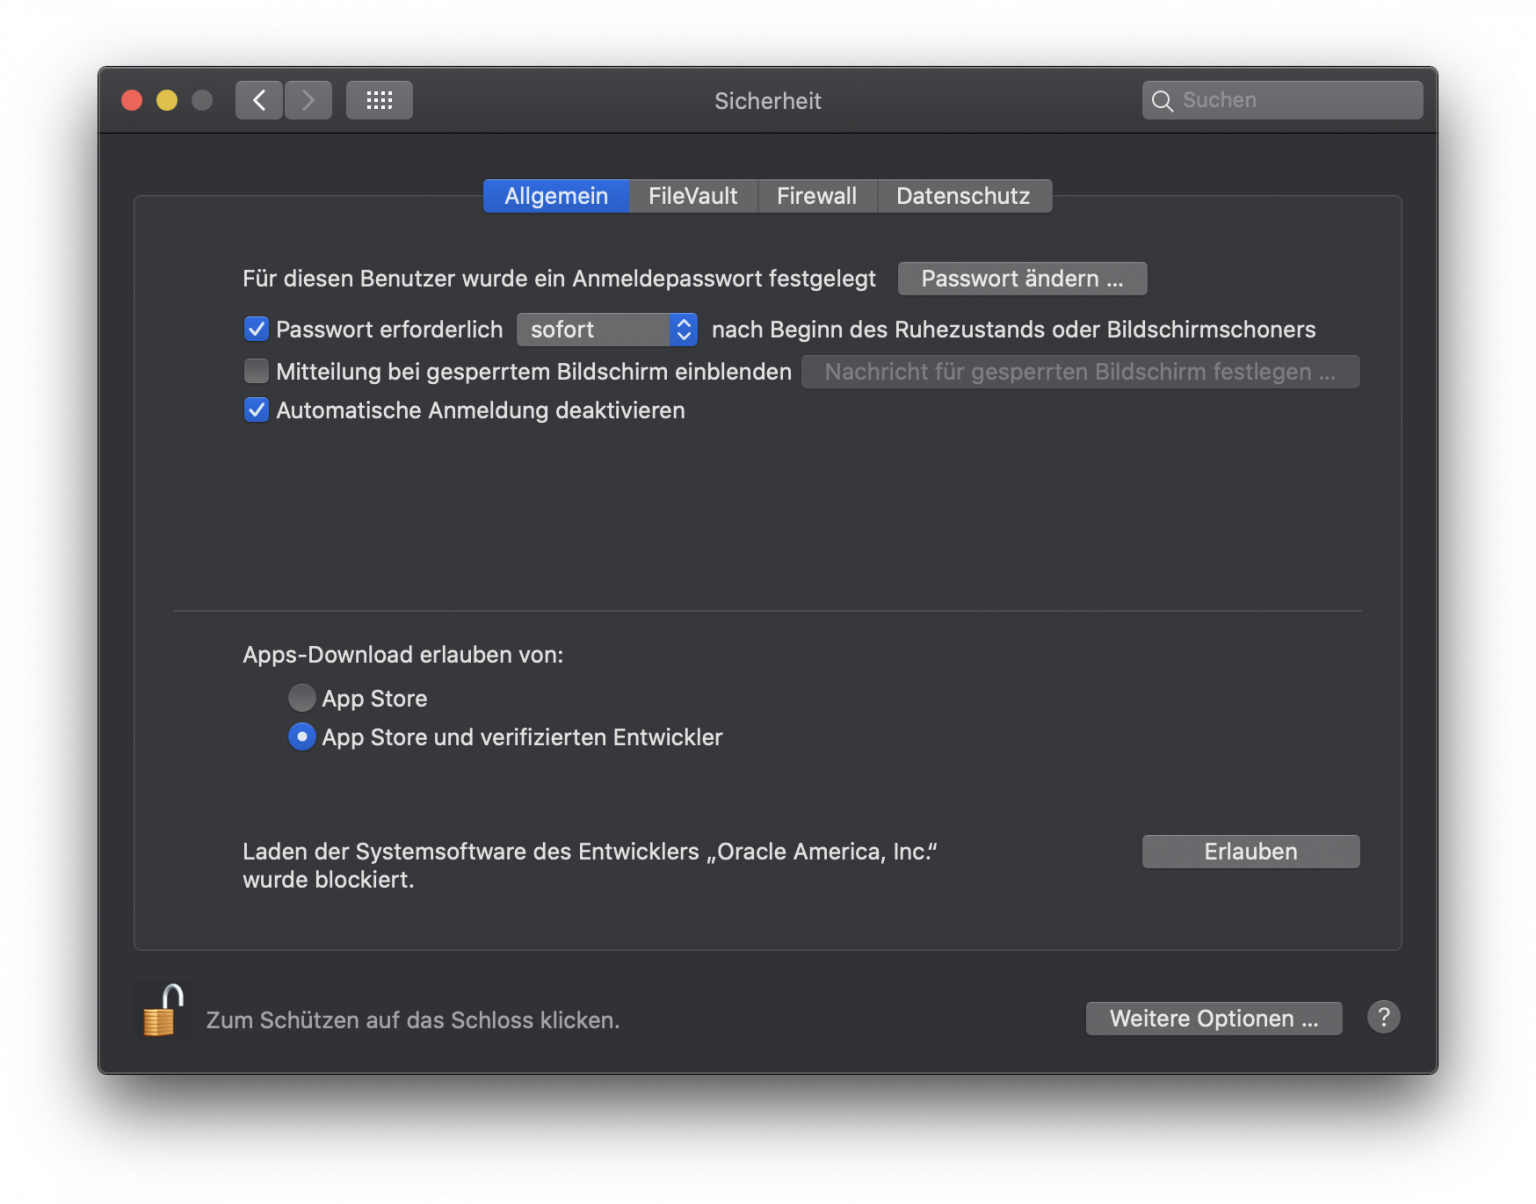Go back with the left chevron button
The height and width of the screenshot is (1204, 1536).
pos(259,100)
